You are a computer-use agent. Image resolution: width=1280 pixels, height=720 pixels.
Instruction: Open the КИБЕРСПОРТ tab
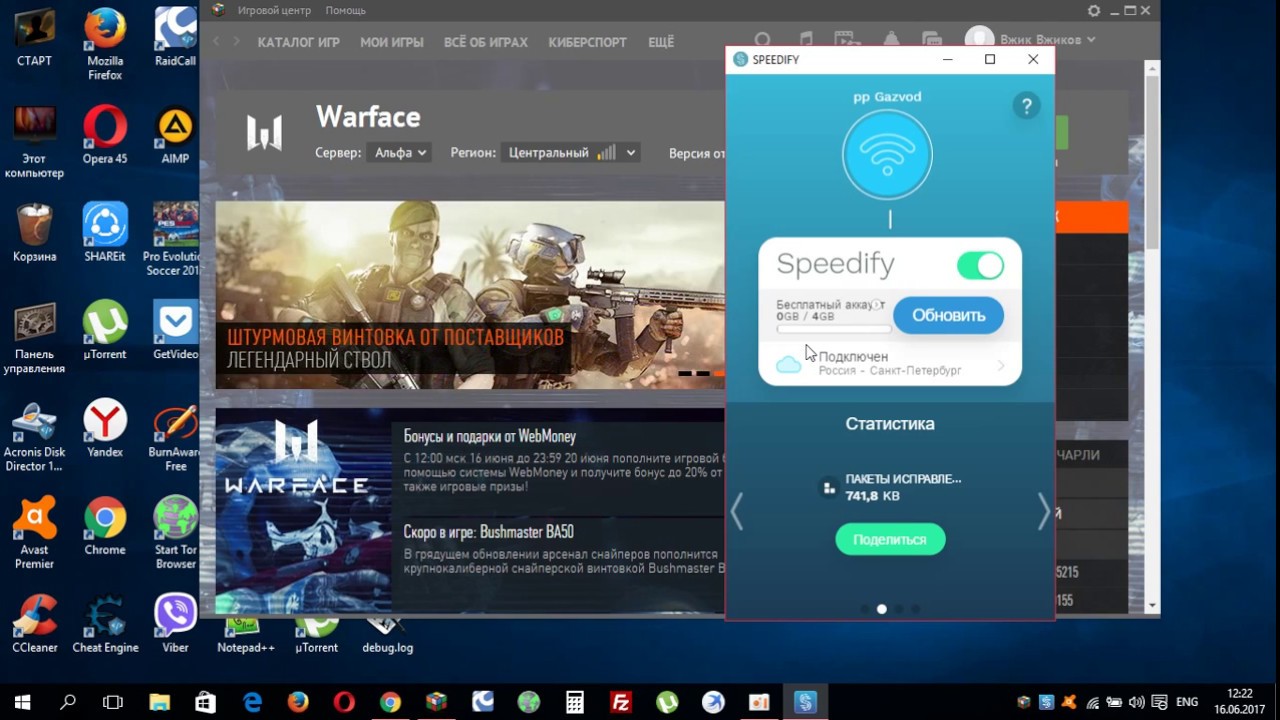click(x=588, y=42)
